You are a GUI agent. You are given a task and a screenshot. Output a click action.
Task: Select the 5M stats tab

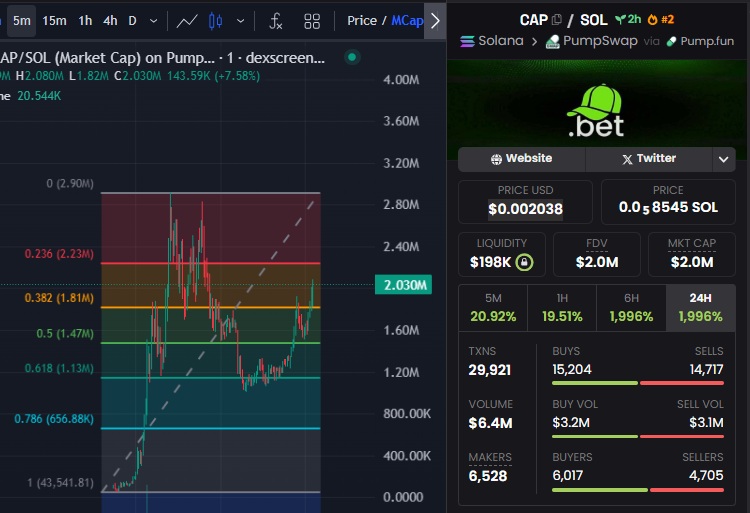coord(493,308)
